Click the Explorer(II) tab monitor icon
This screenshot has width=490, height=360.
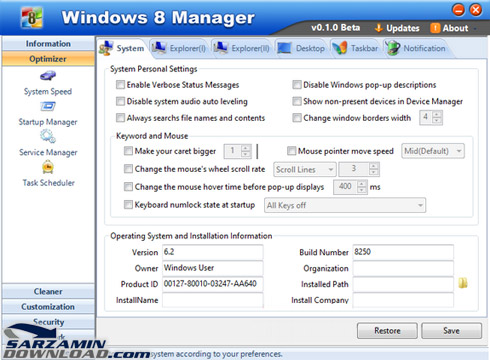(220, 48)
